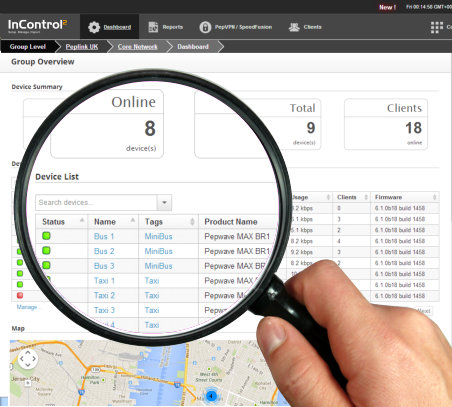
Task: Open the Bus 2 device link
Action: click(x=104, y=251)
